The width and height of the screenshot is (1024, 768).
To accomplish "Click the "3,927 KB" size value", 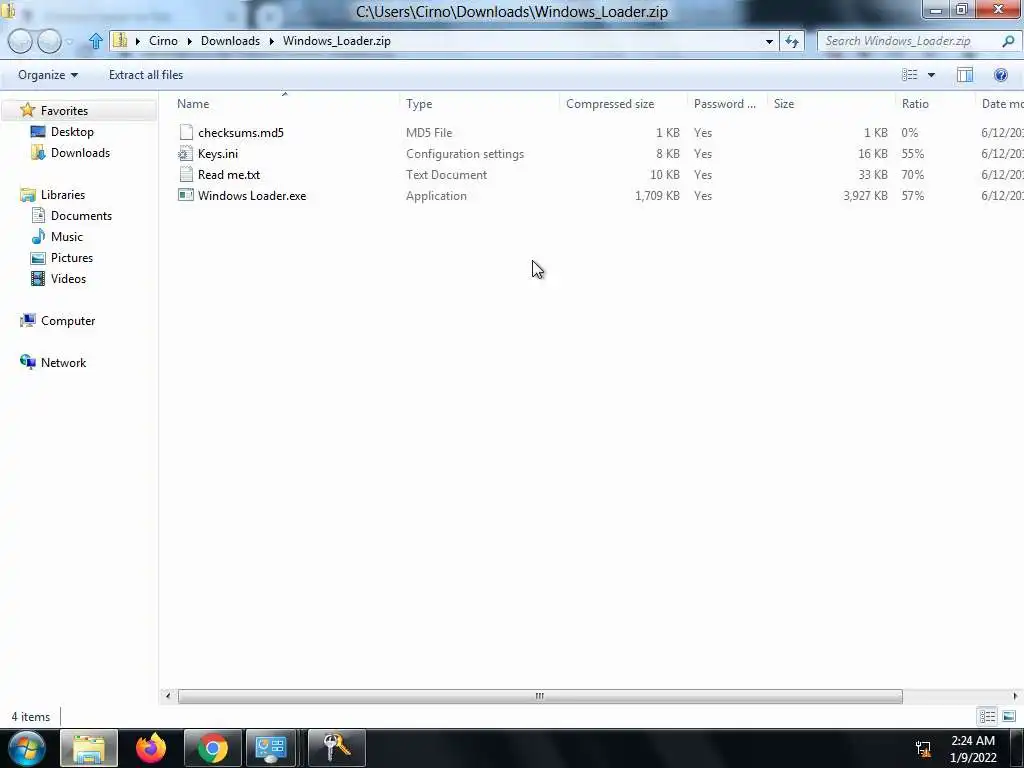I will tap(865, 195).
